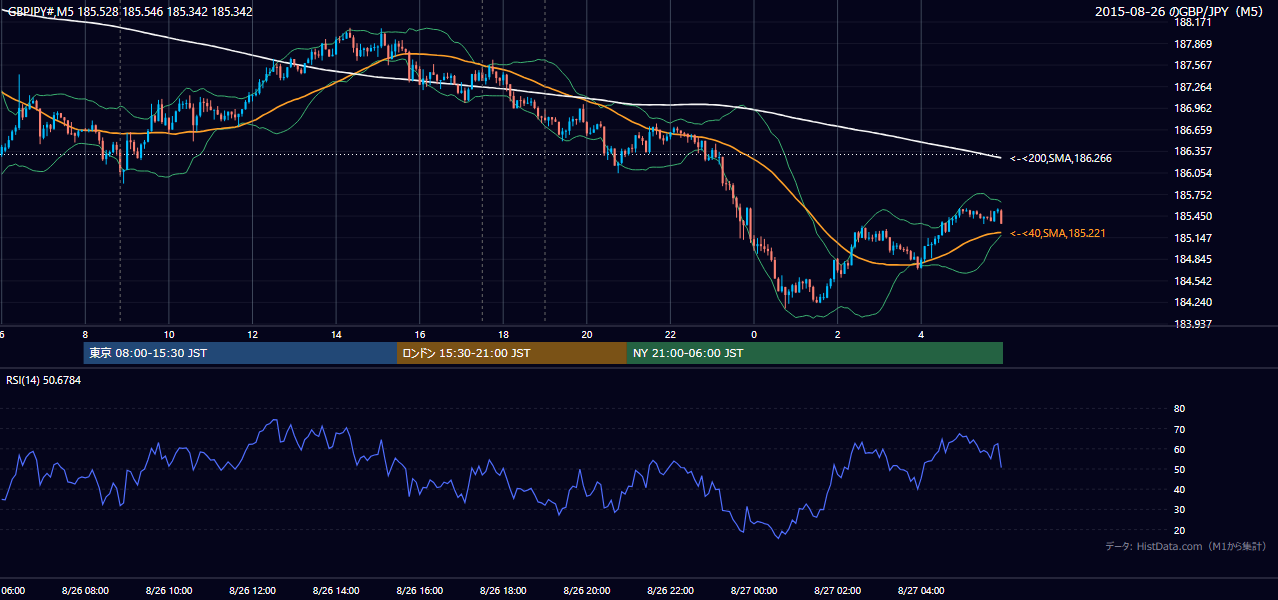This screenshot has height=600, width=1278.
Task: Click the 8/26 10:00 time axis label
Action: [x=169, y=590]
